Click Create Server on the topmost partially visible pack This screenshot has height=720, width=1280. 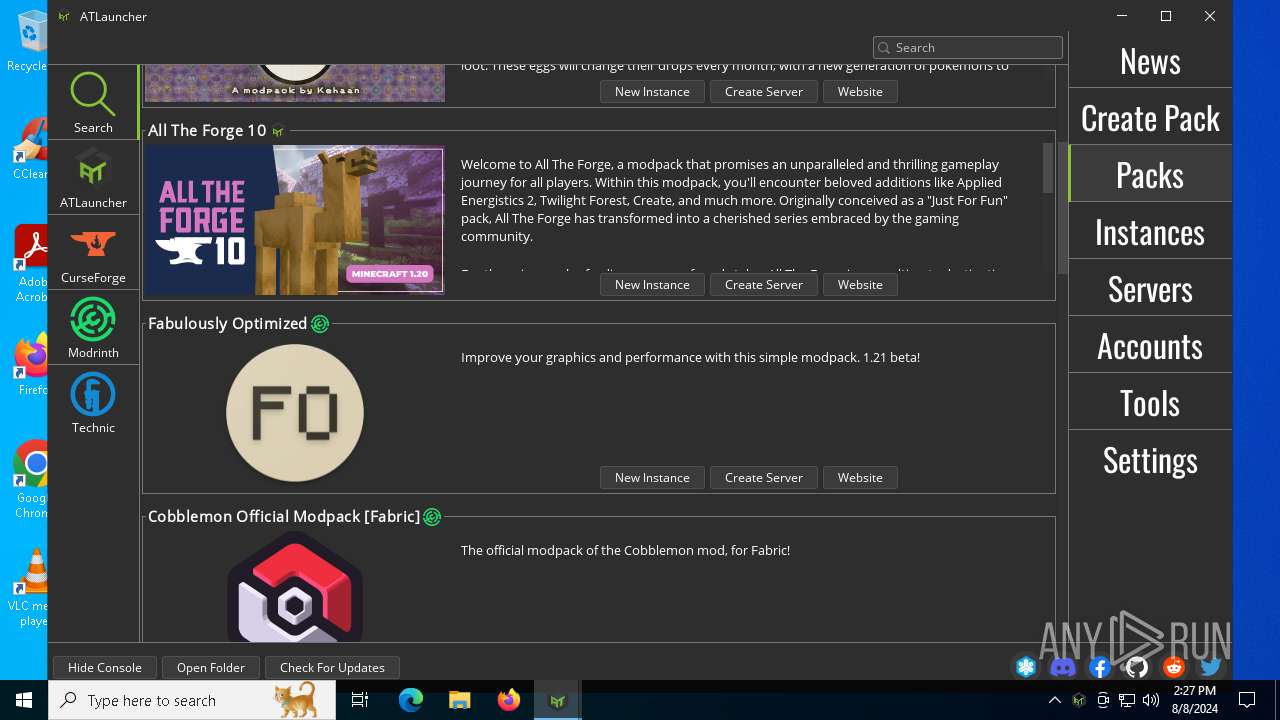tap(764, 91)
